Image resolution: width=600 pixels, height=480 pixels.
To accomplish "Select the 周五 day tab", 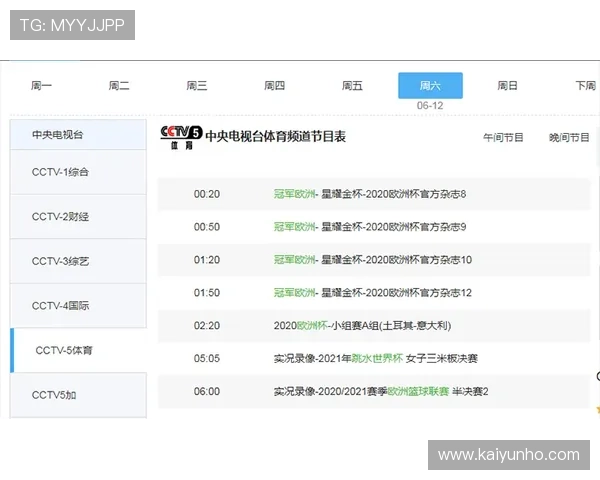I will 352,85.
